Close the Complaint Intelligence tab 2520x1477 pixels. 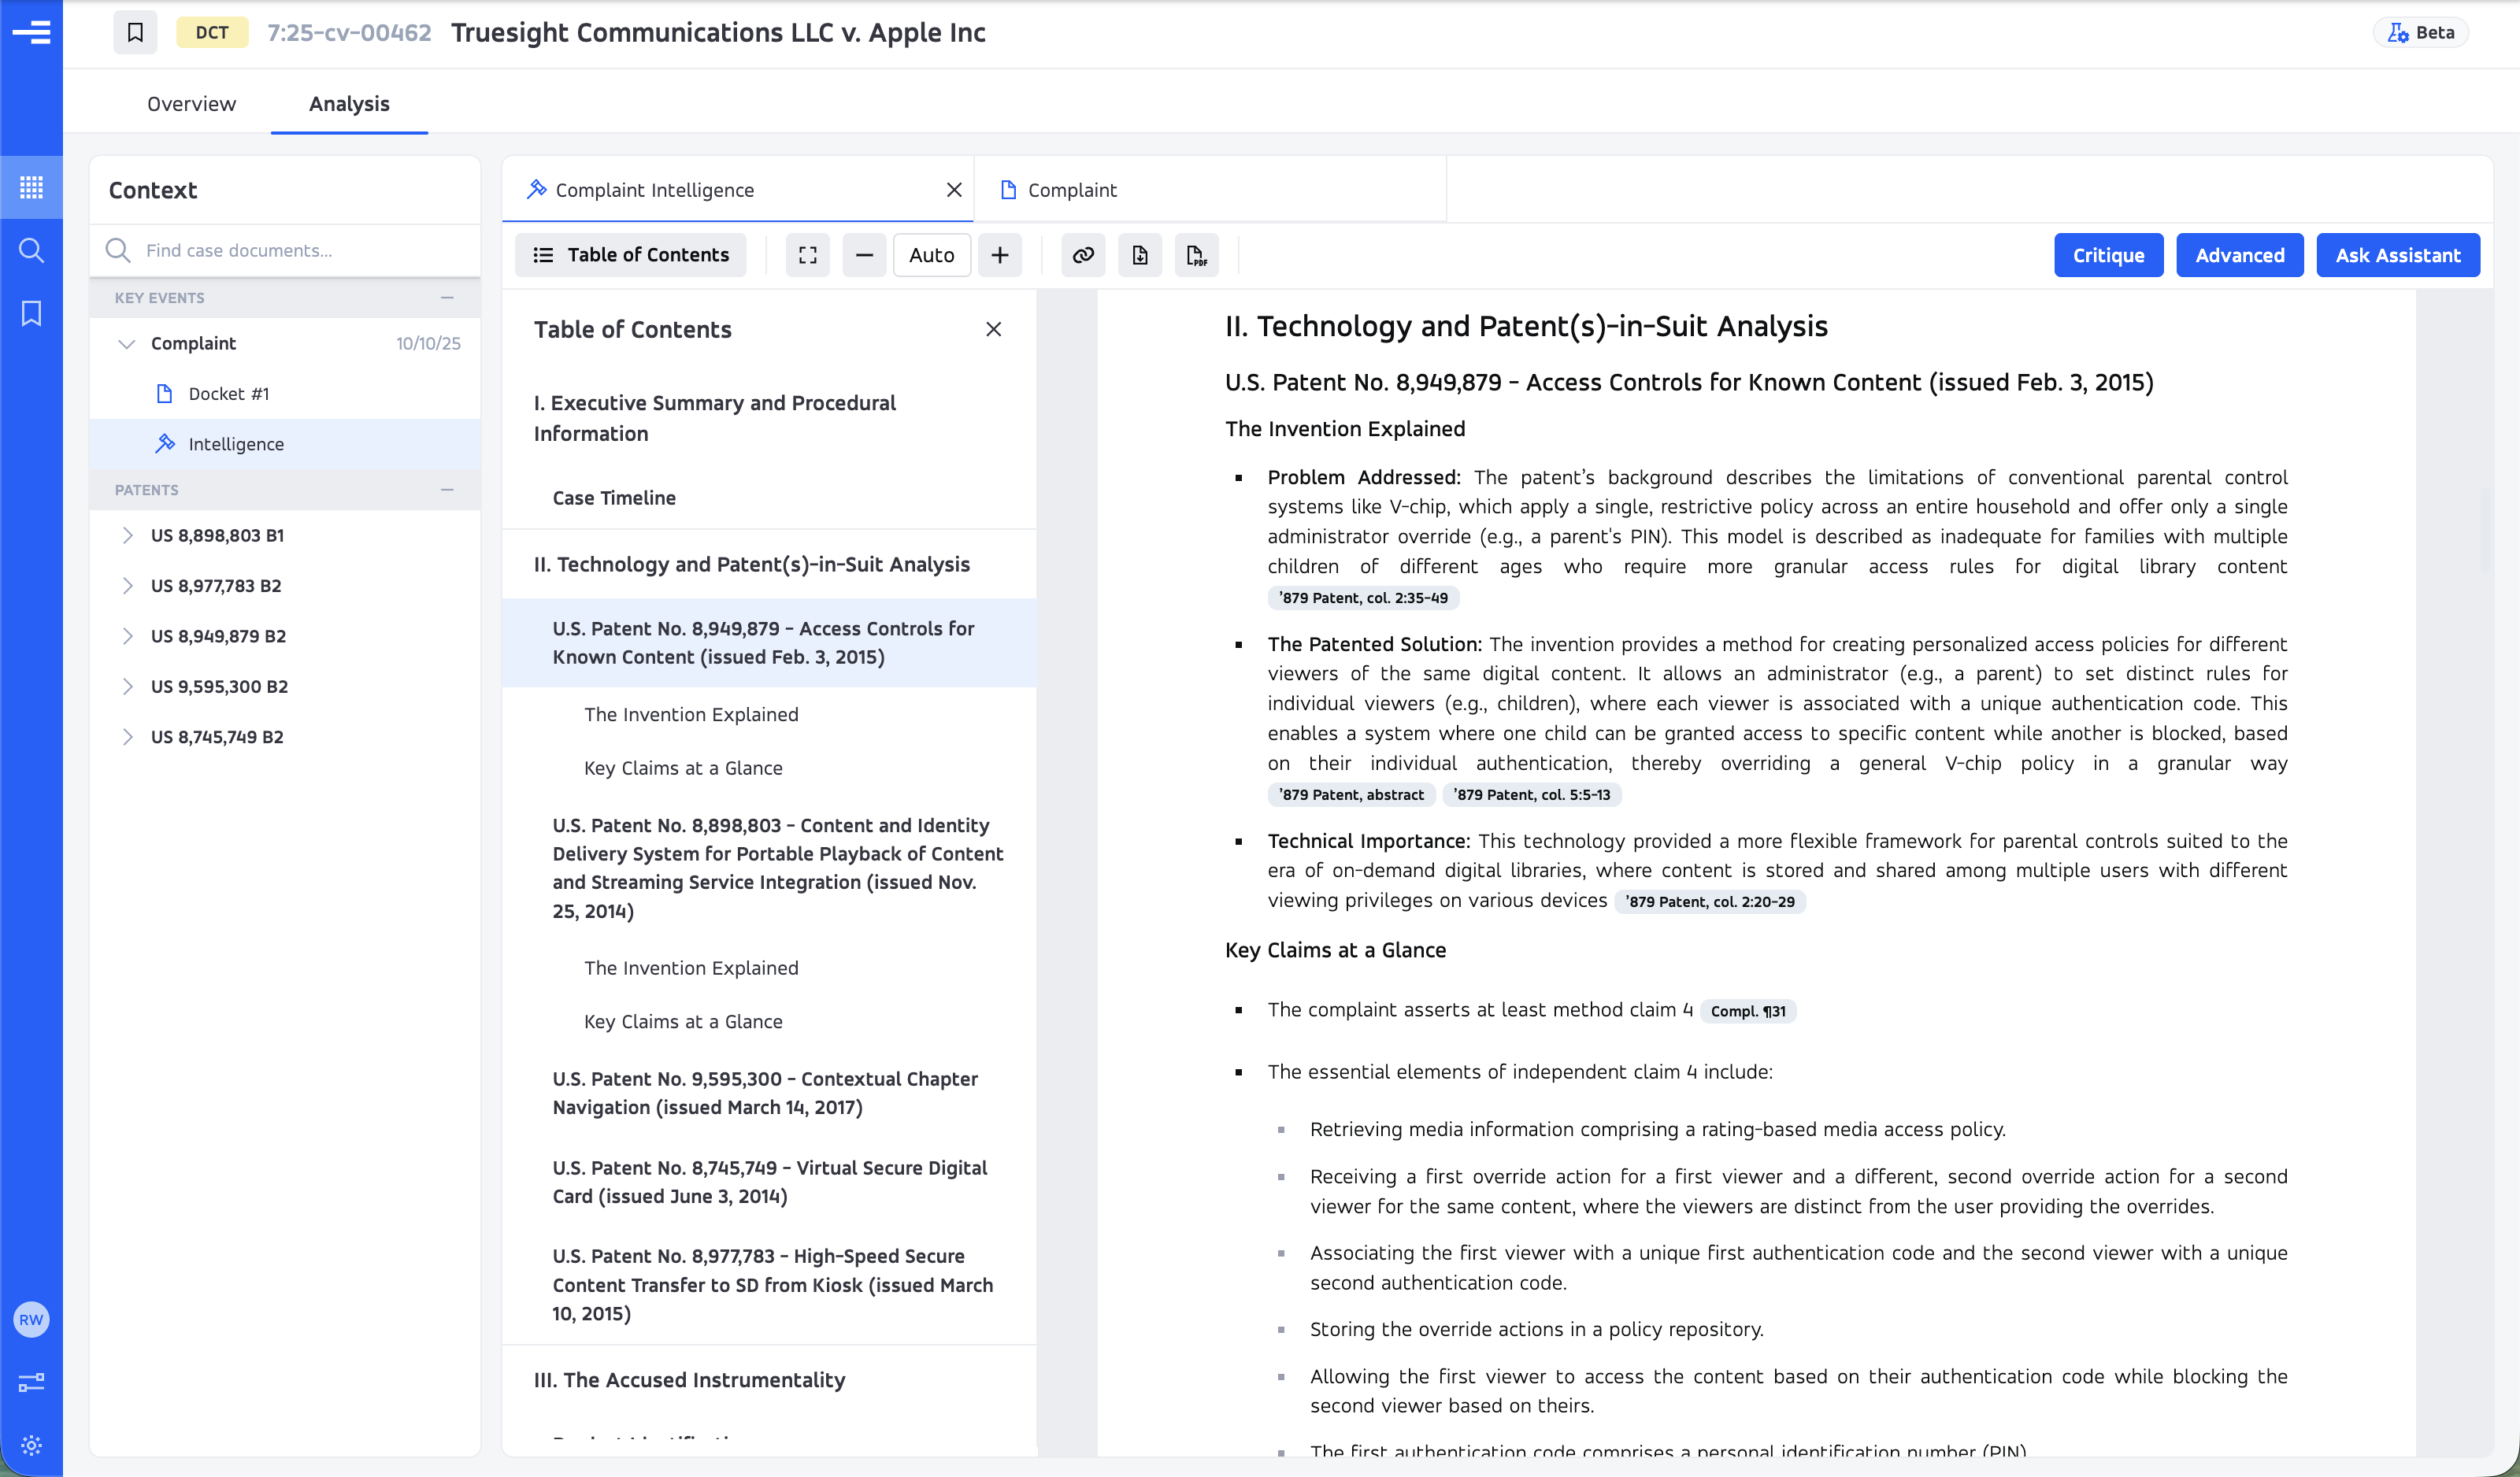954,190
